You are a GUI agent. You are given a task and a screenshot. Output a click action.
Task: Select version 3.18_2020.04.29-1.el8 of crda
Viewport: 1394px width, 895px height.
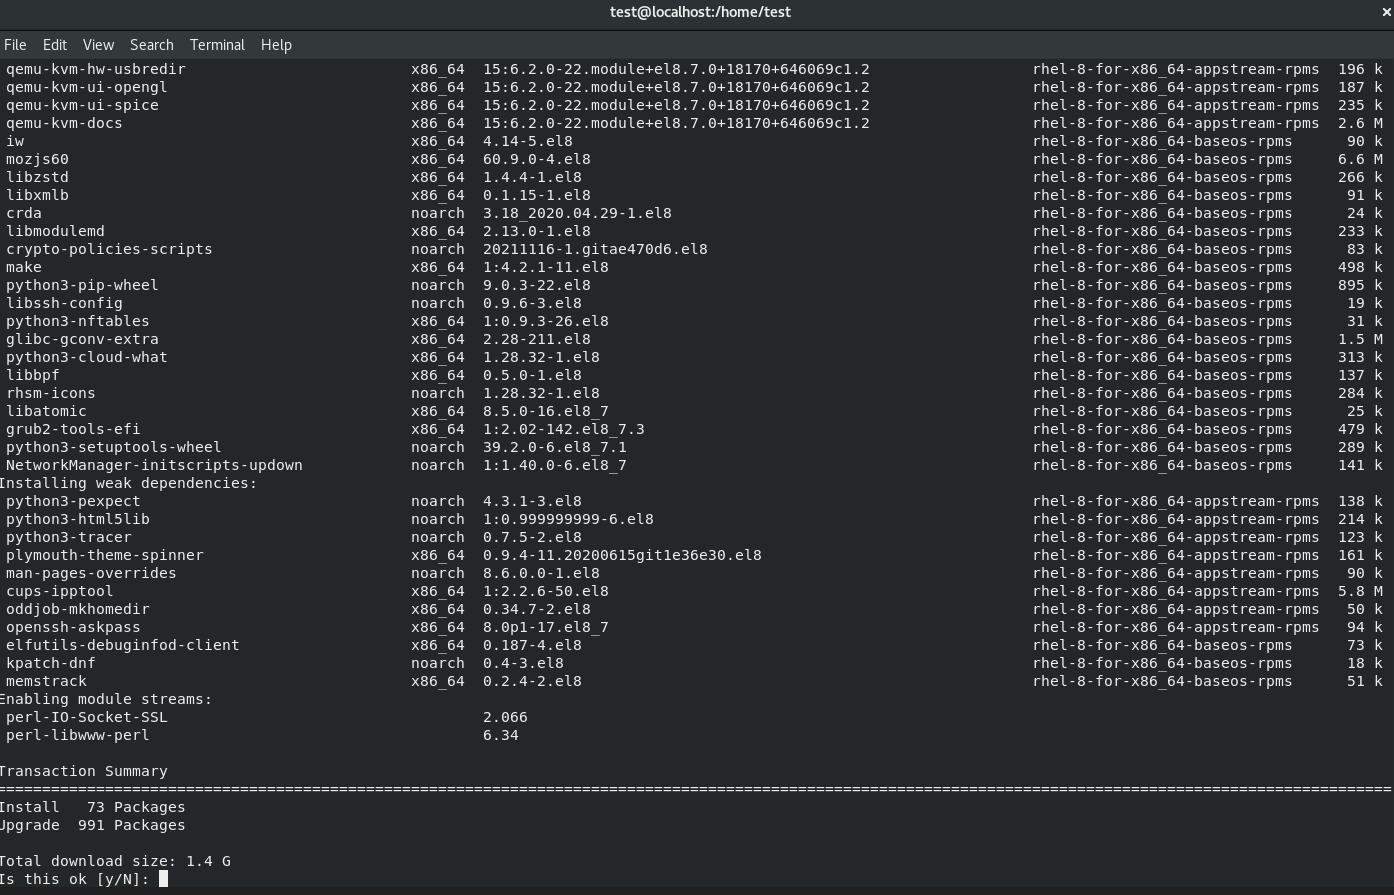point(577,213)
